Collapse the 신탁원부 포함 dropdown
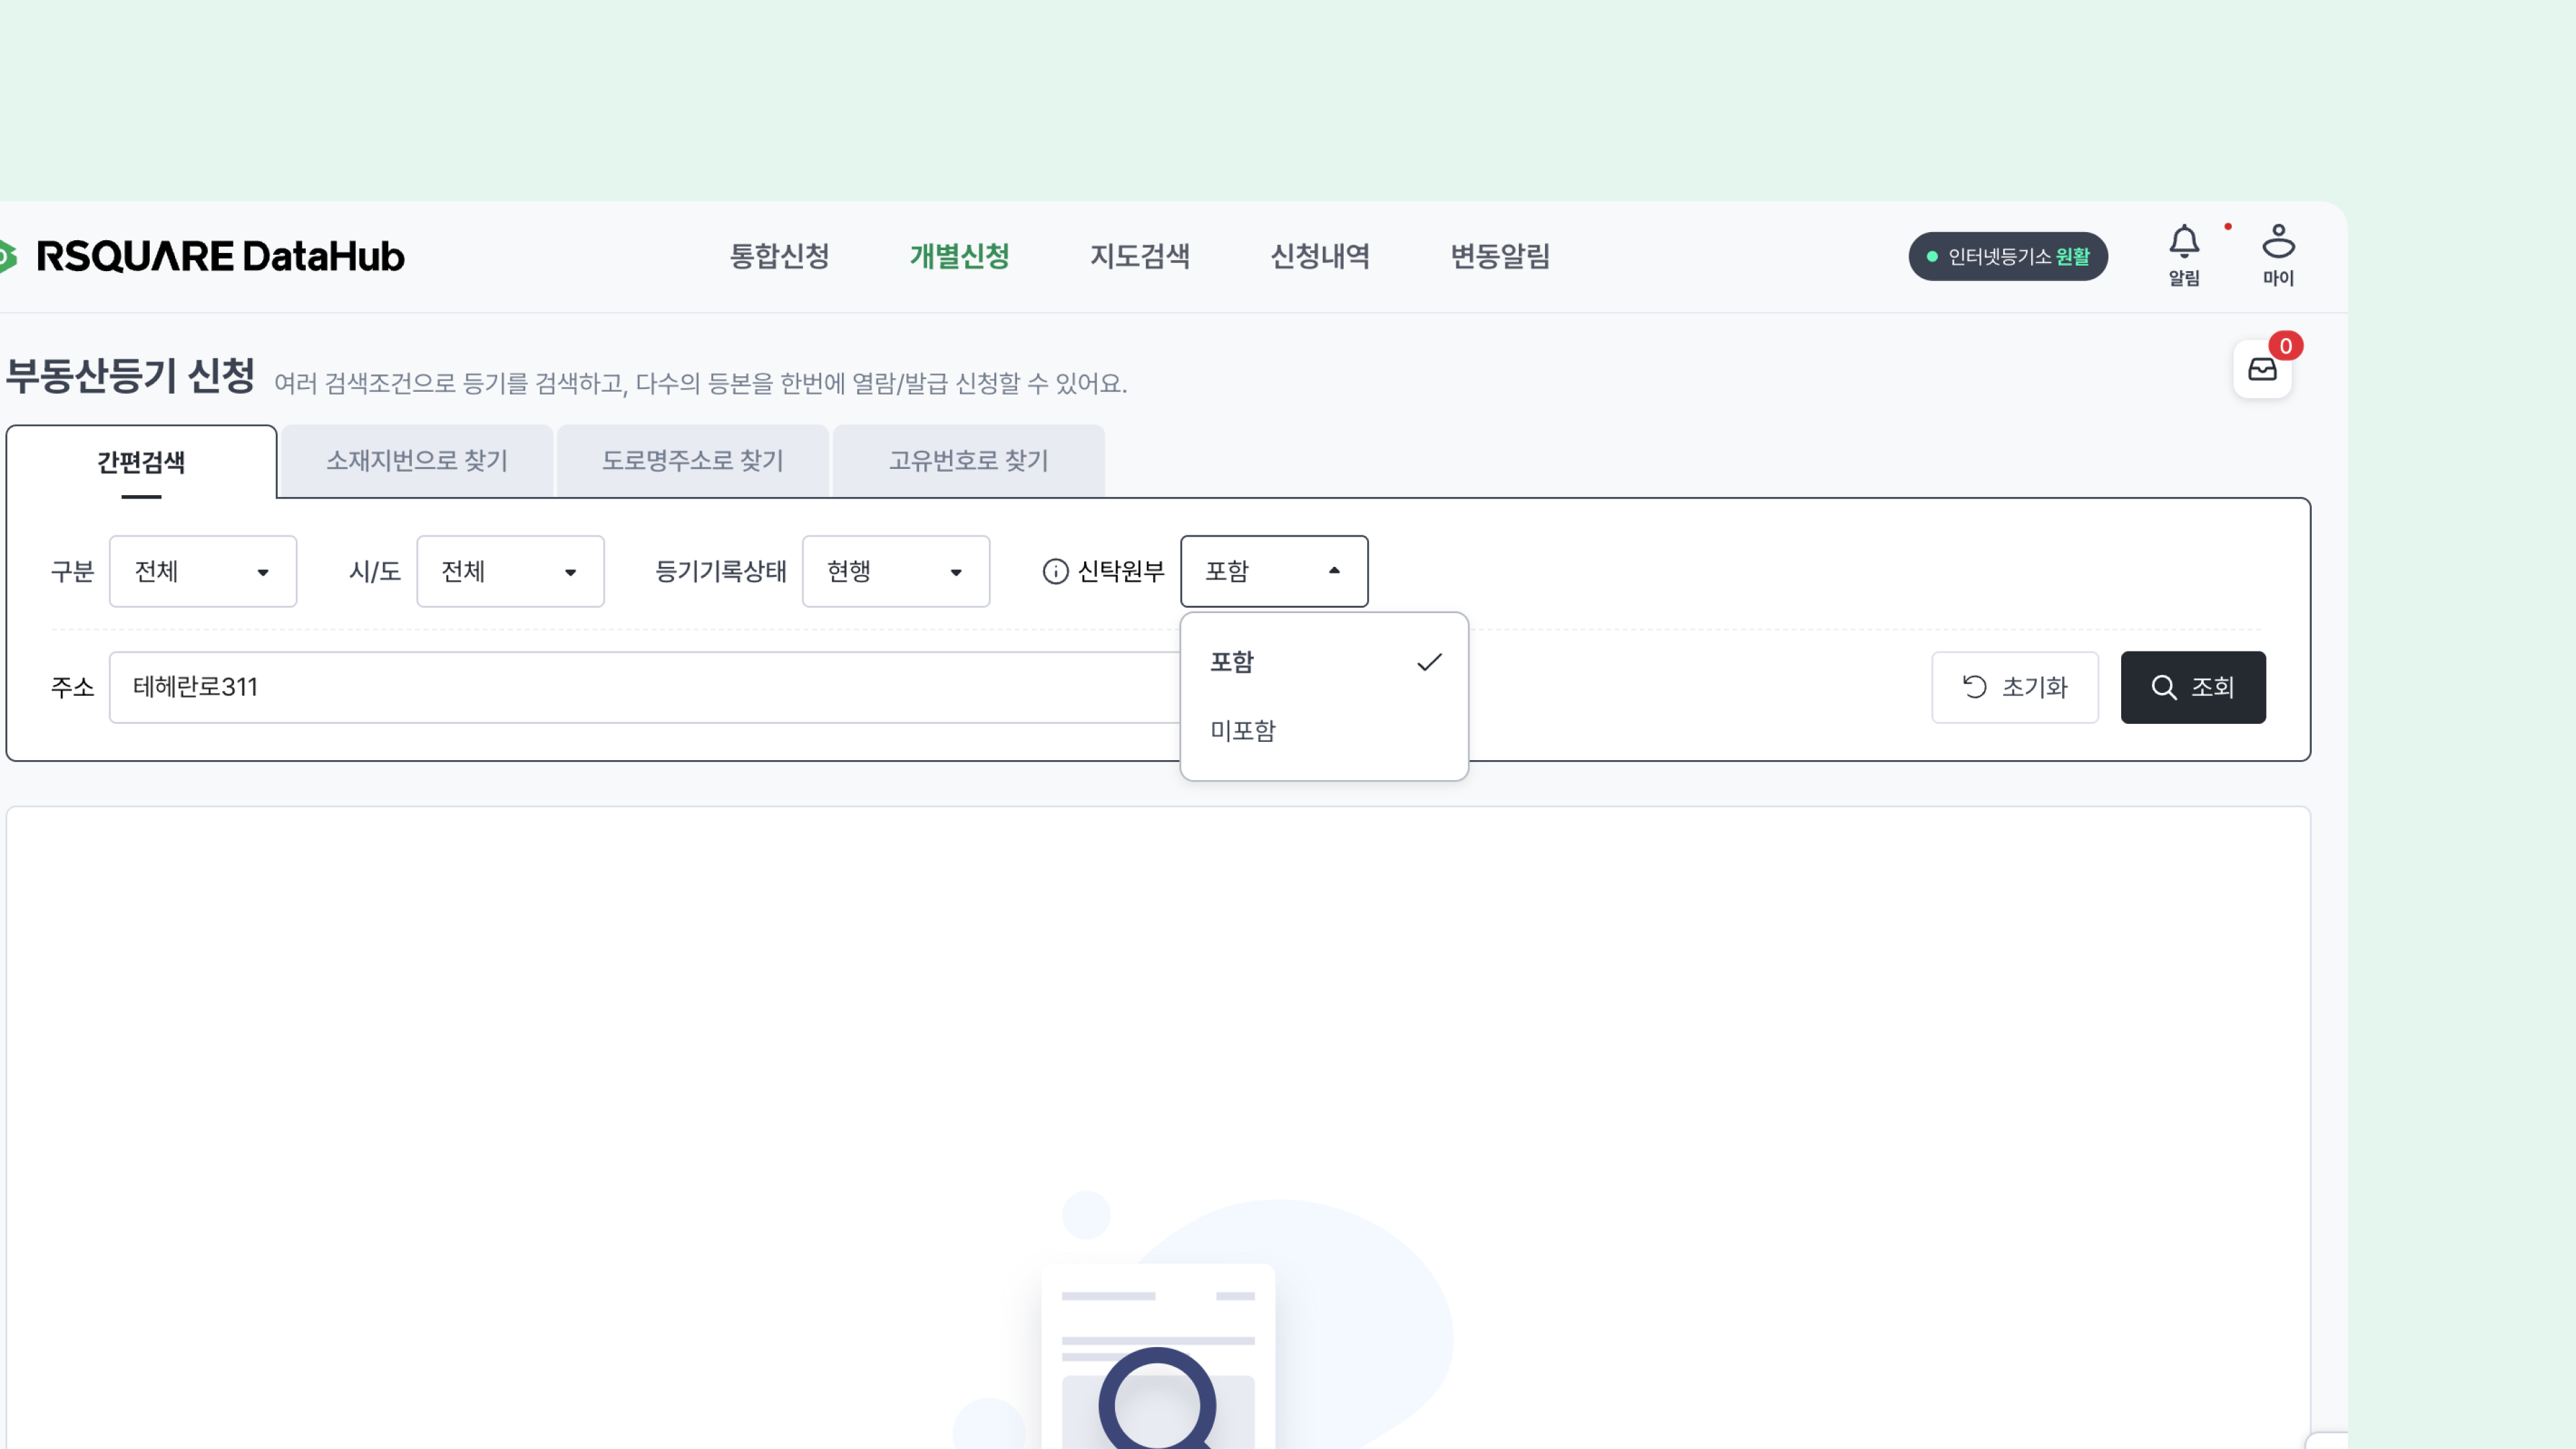This screenshot has height=1449, width=2576. (1273, 571)
